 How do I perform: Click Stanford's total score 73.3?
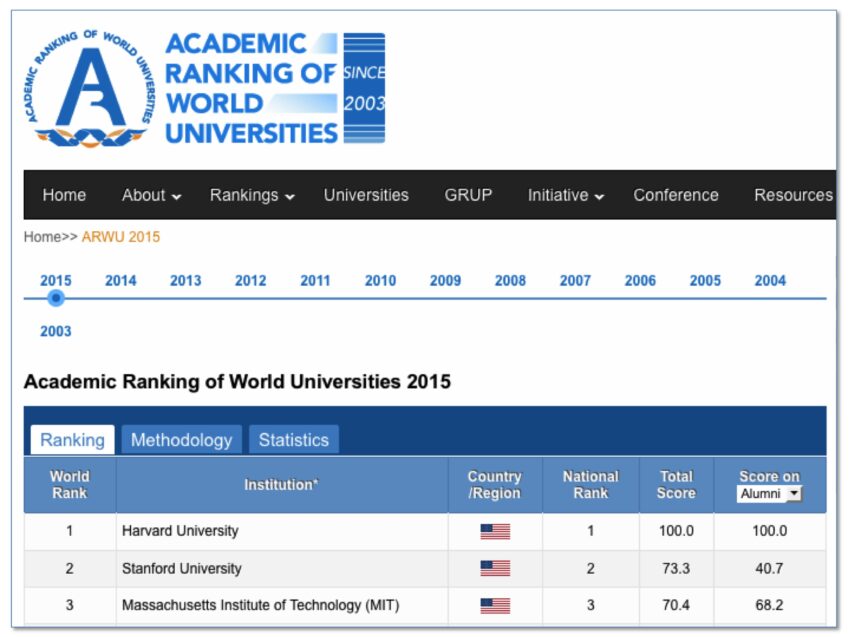(x=676, y=569)
